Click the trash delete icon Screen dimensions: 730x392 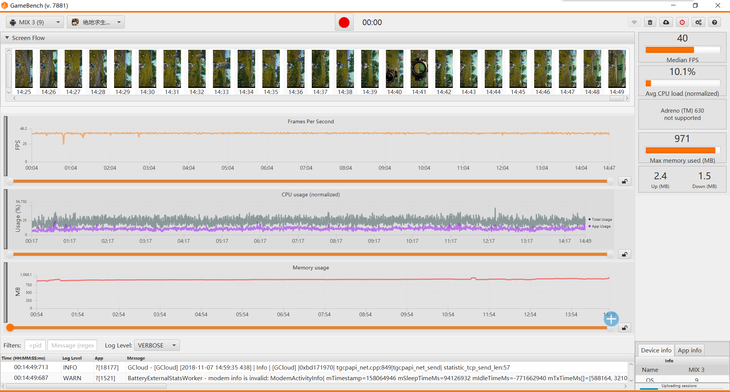(650, 22)
